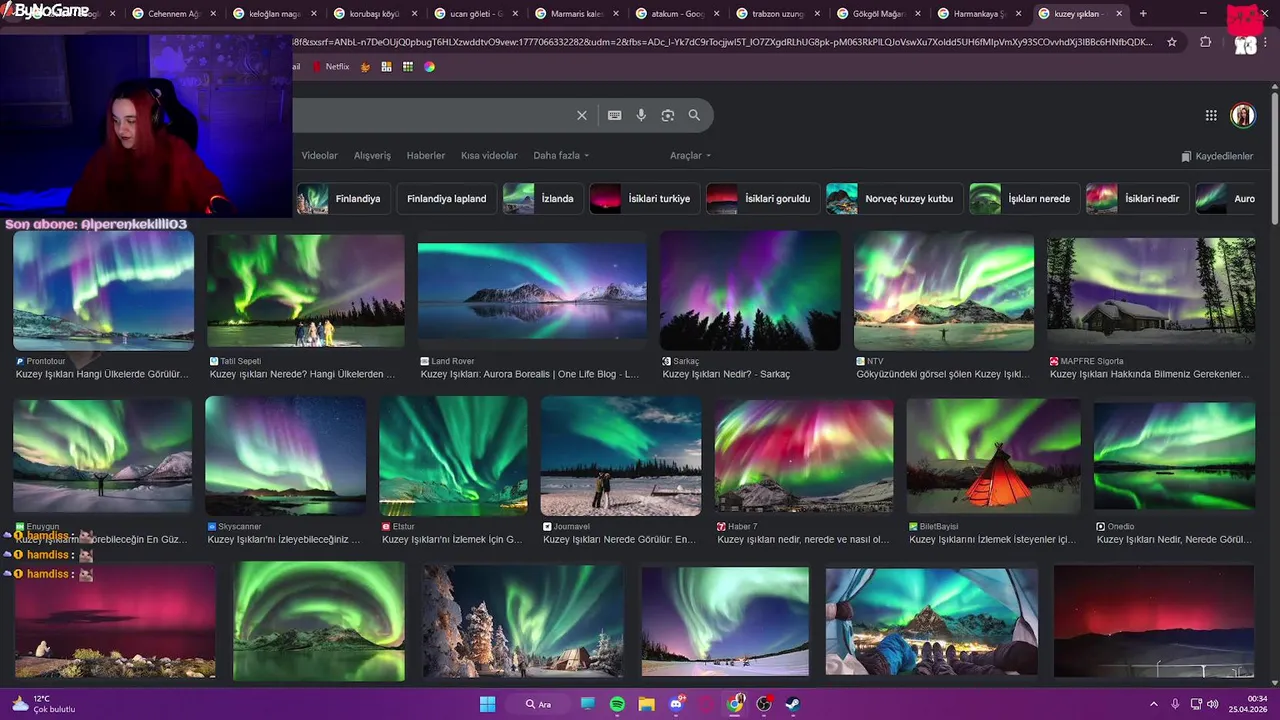
Task: Select the 'İsiklari turkiye' chip
Action: coord(644,198)
